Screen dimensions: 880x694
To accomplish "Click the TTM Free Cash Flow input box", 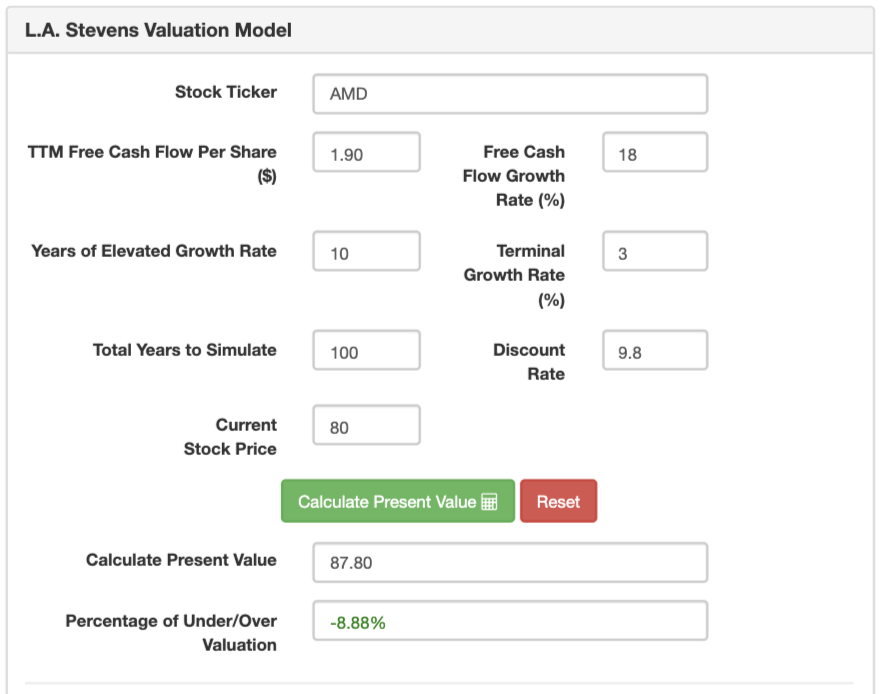I will click(x=366, y=152).
